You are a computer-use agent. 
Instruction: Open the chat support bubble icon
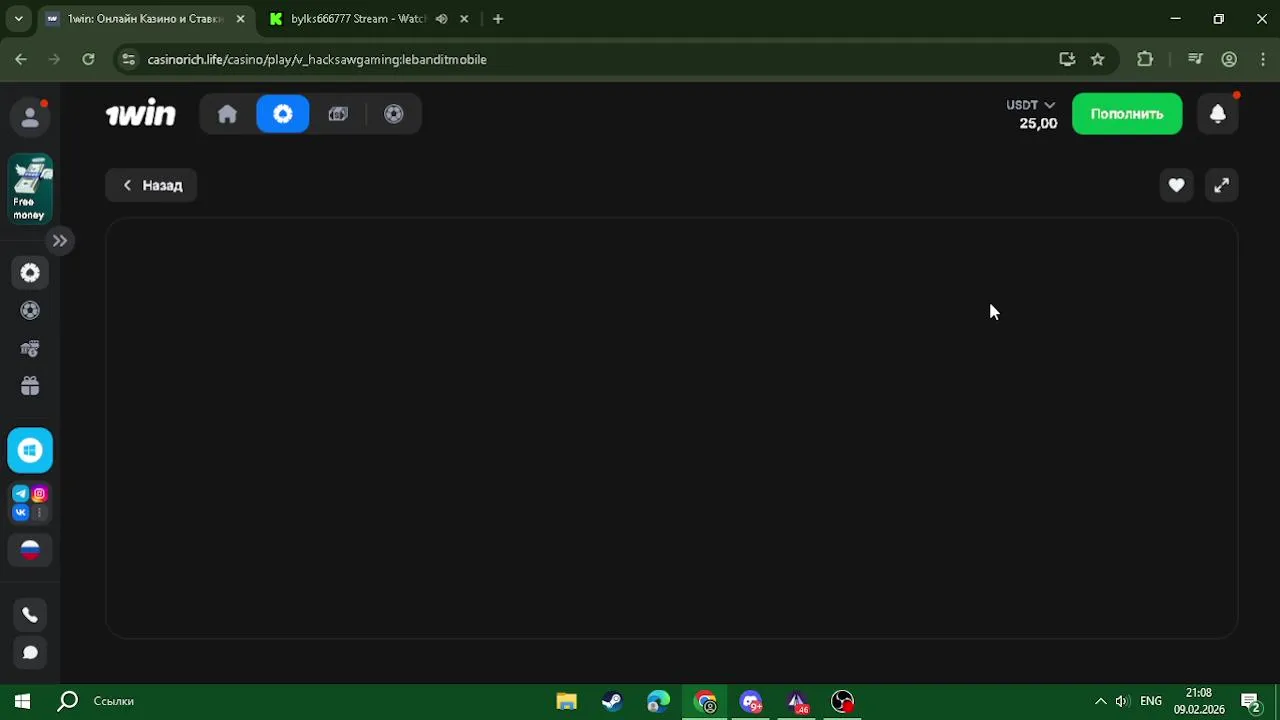30,653
